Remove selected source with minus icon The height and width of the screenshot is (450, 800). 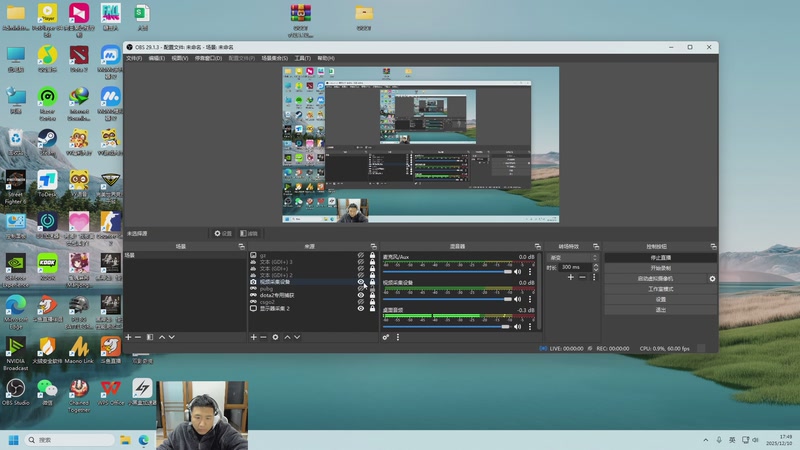click(263, 337)
